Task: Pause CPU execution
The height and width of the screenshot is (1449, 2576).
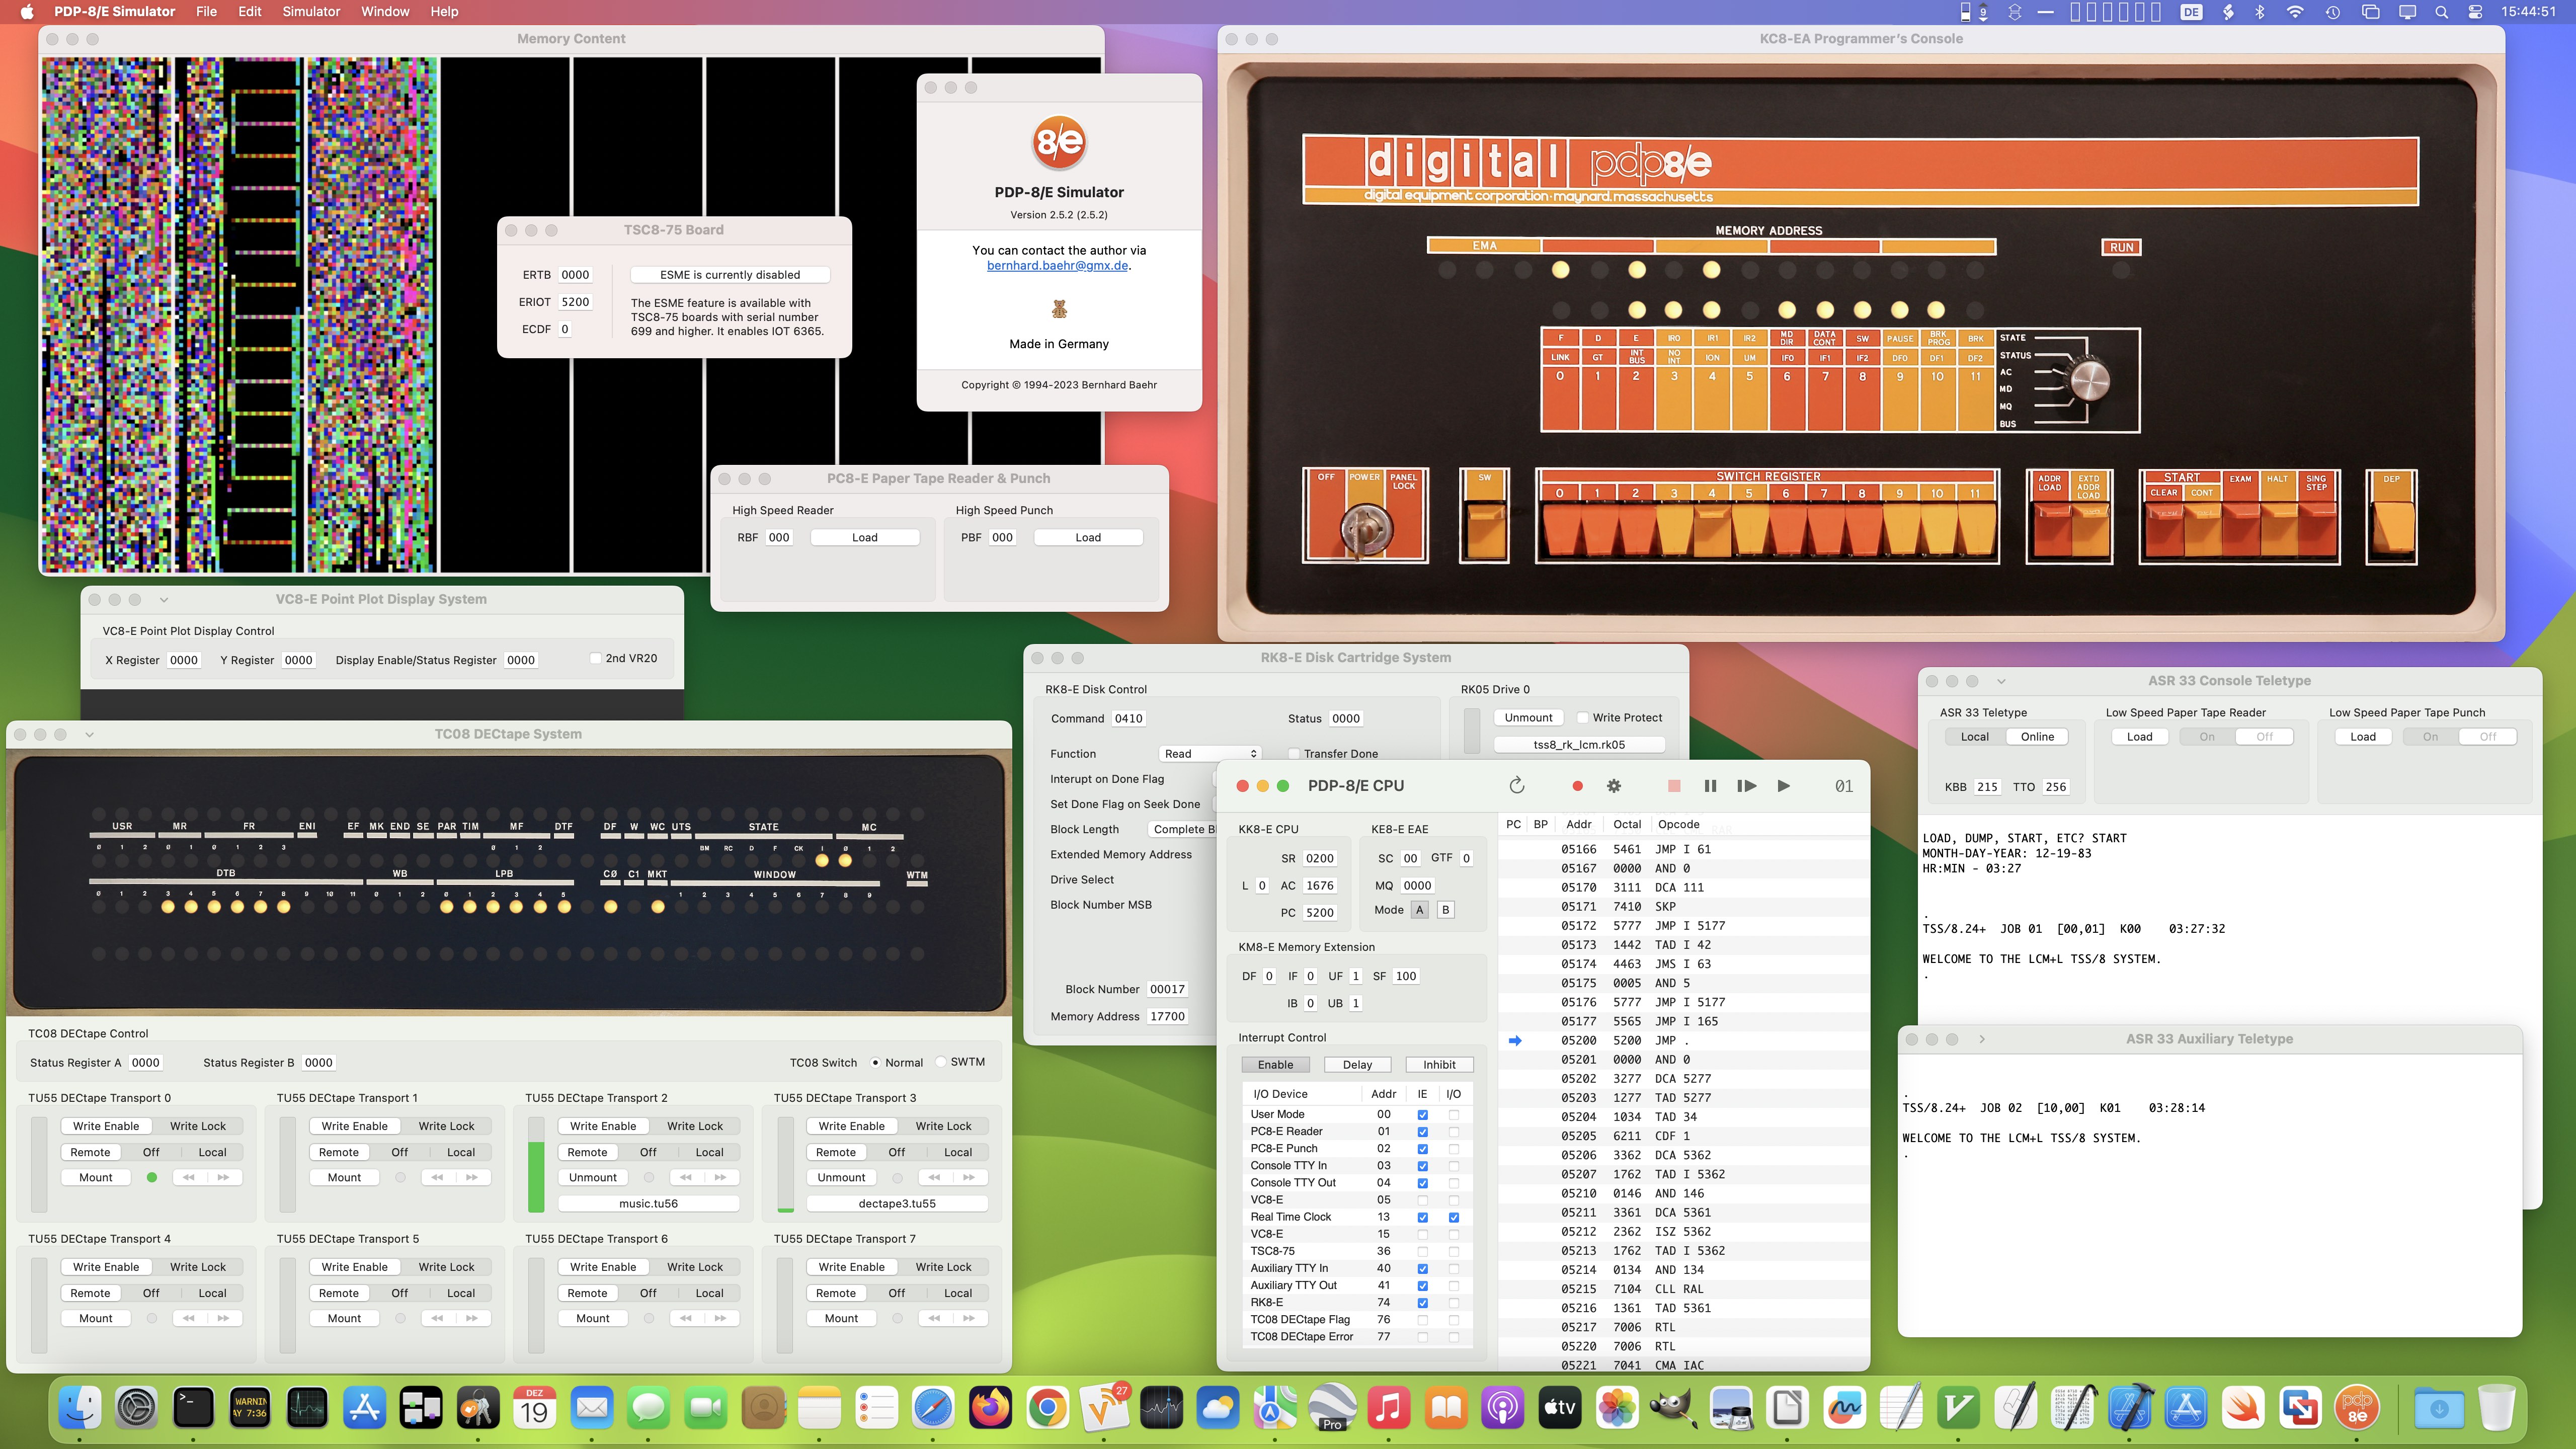Action: tap(1710, 786)
